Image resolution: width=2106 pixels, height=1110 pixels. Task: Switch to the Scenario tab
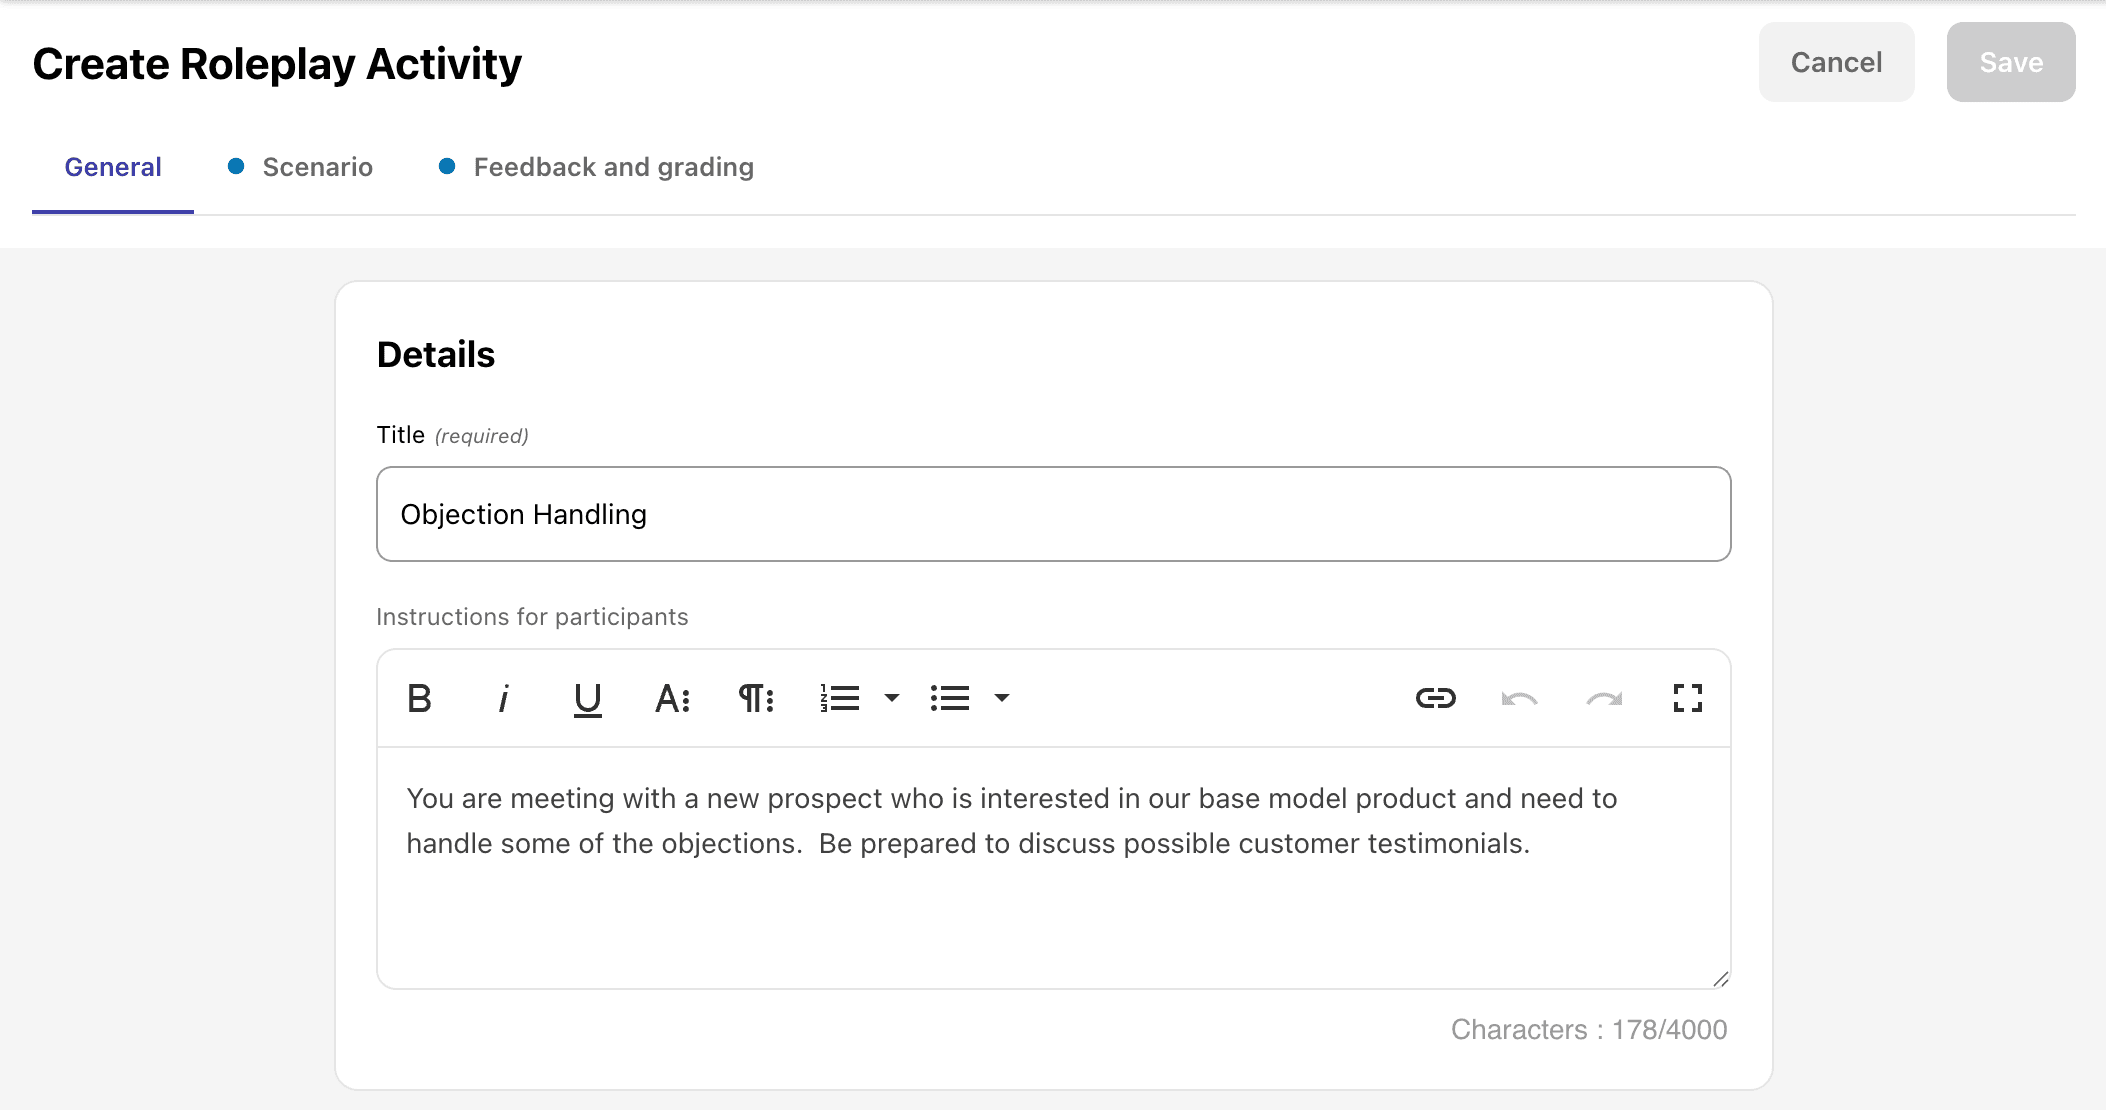click(x=316, y=167)
